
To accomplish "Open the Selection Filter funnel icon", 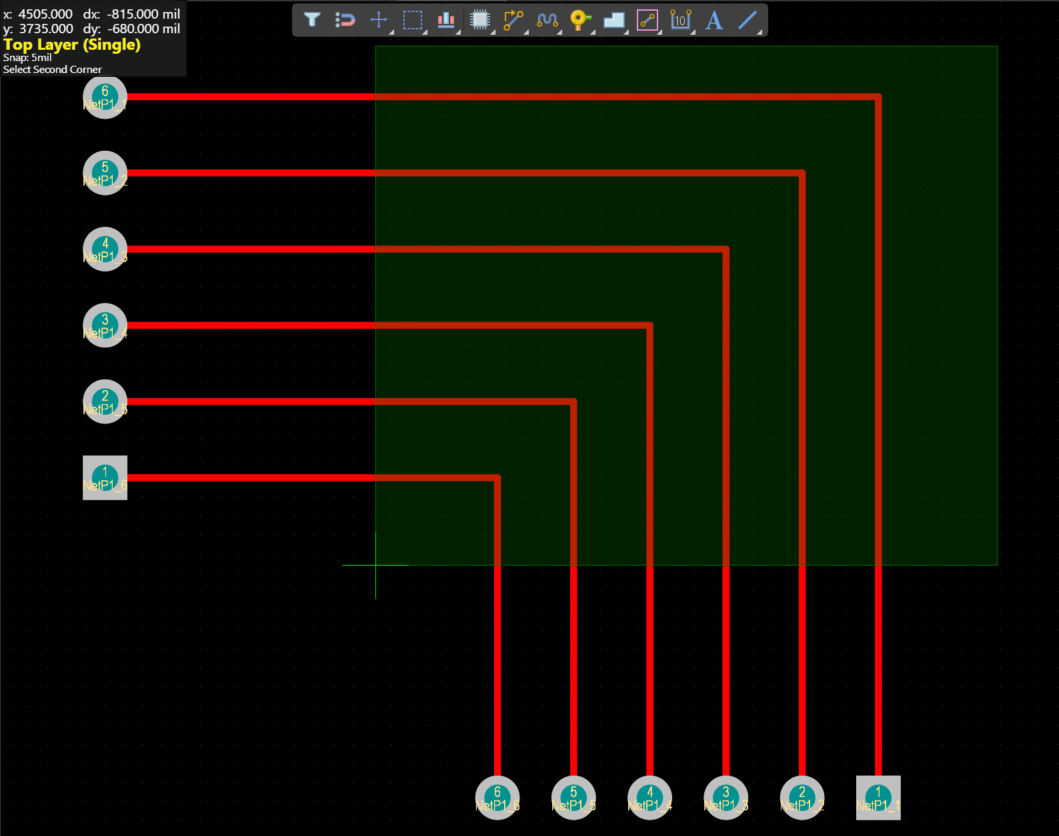I will click(312, 20).
